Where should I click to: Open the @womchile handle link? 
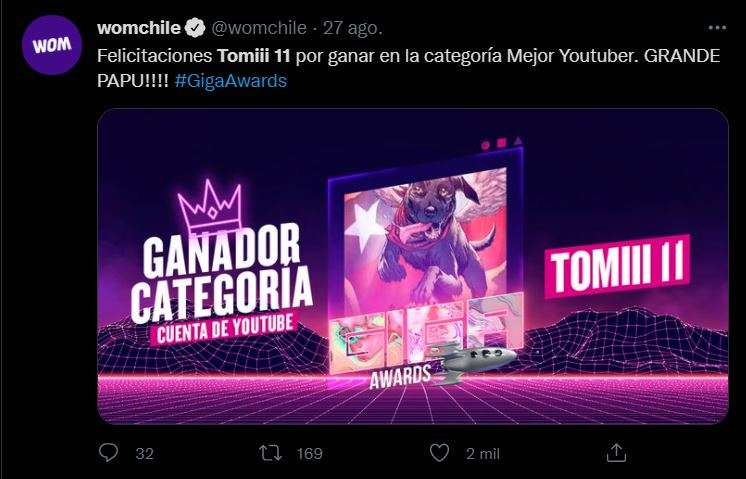click(x=258, y=28)
